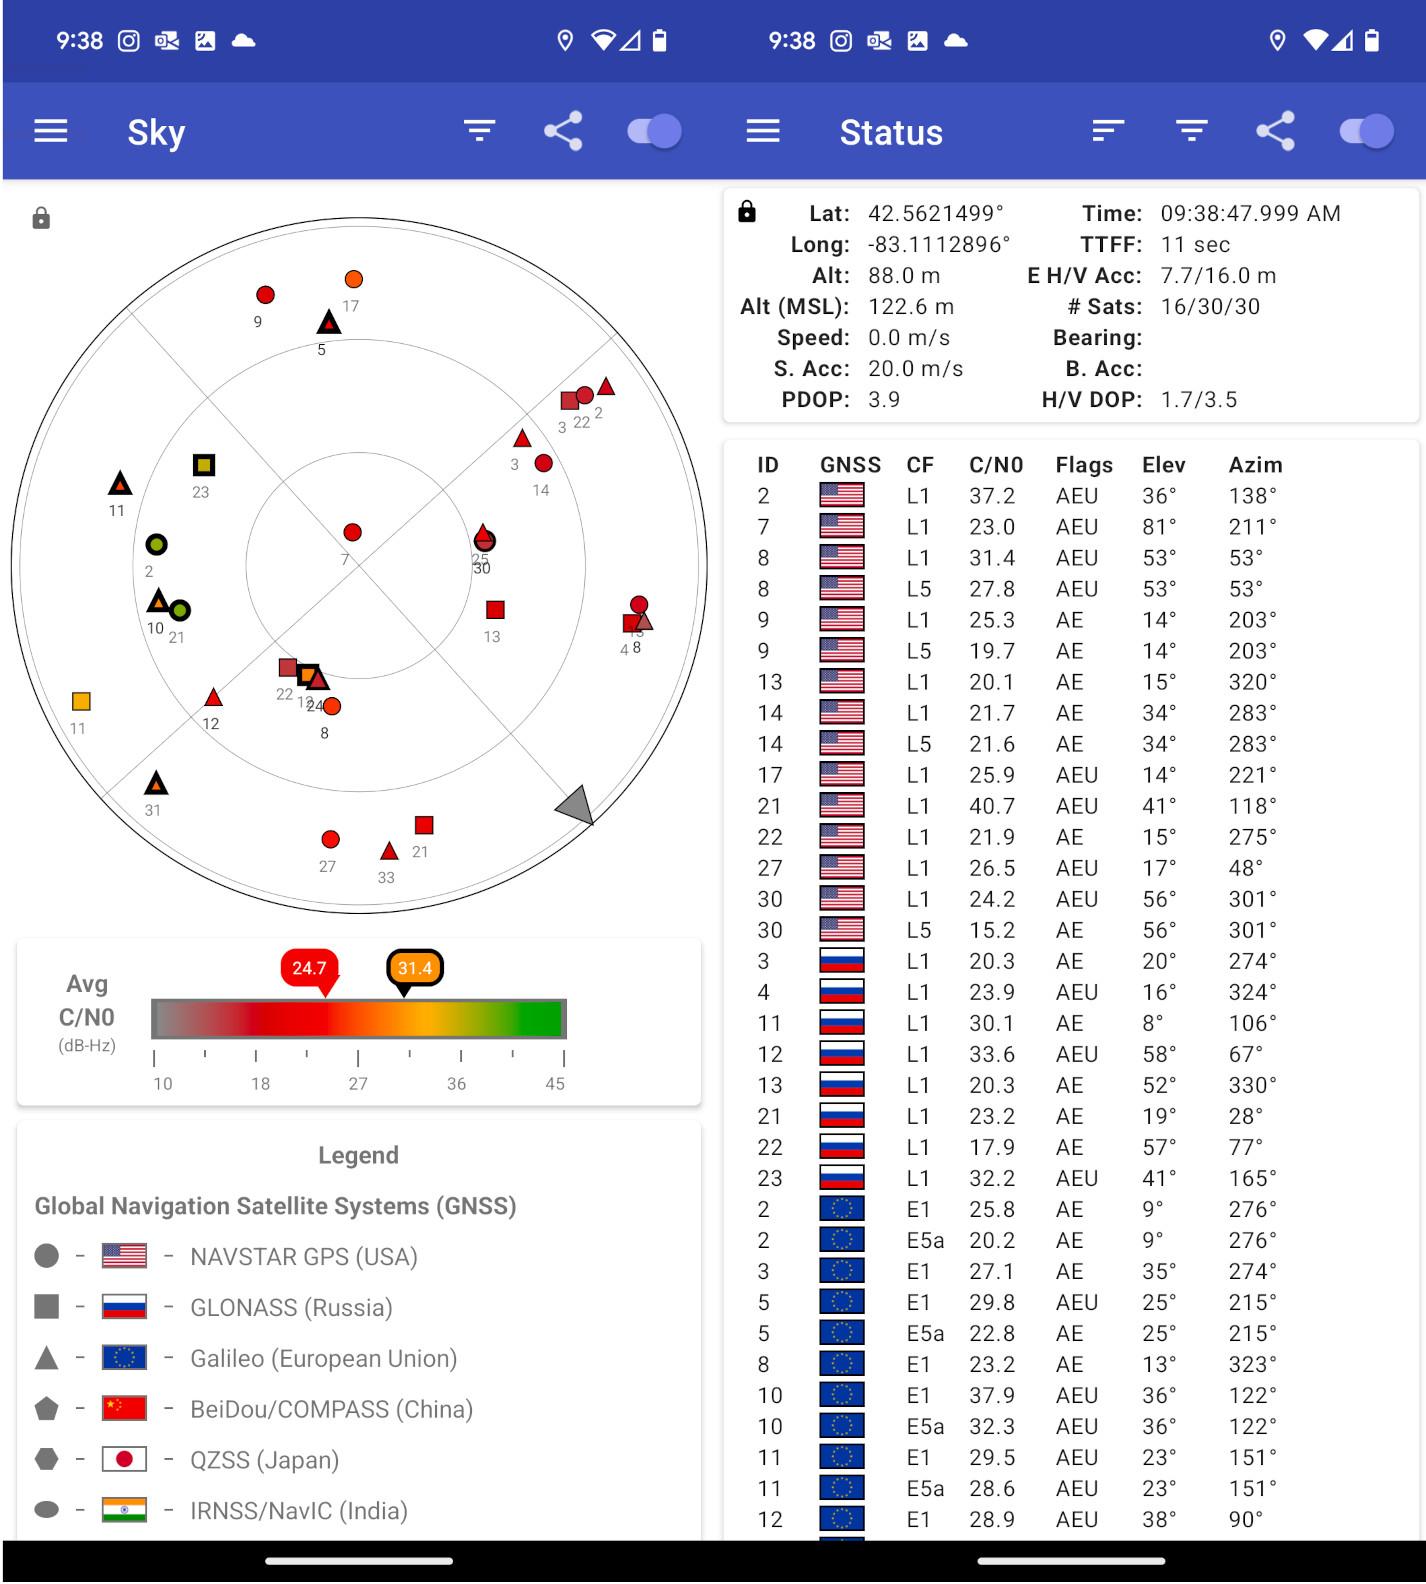The image size is (1426, 1584).
Task: Tap longitude value -83.1112896°
Action: pos(939,244)
